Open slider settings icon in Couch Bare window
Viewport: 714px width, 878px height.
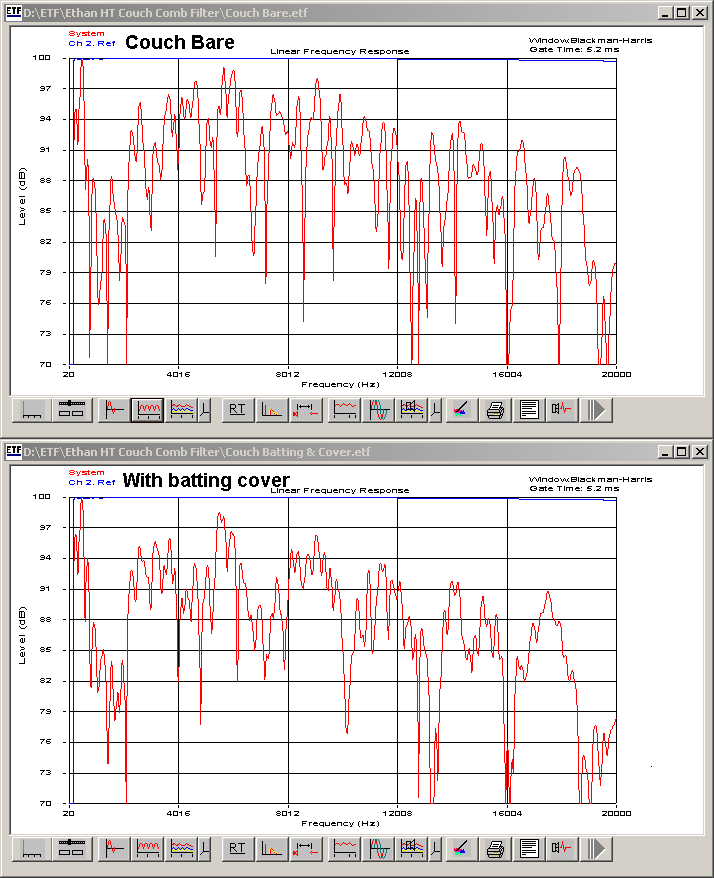pyautogui.click(x=71, y=410)
